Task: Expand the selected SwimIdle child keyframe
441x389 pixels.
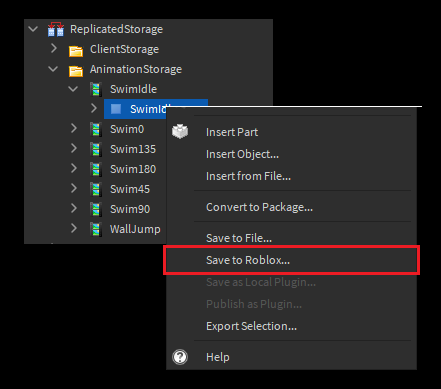Action: point(94,108)
